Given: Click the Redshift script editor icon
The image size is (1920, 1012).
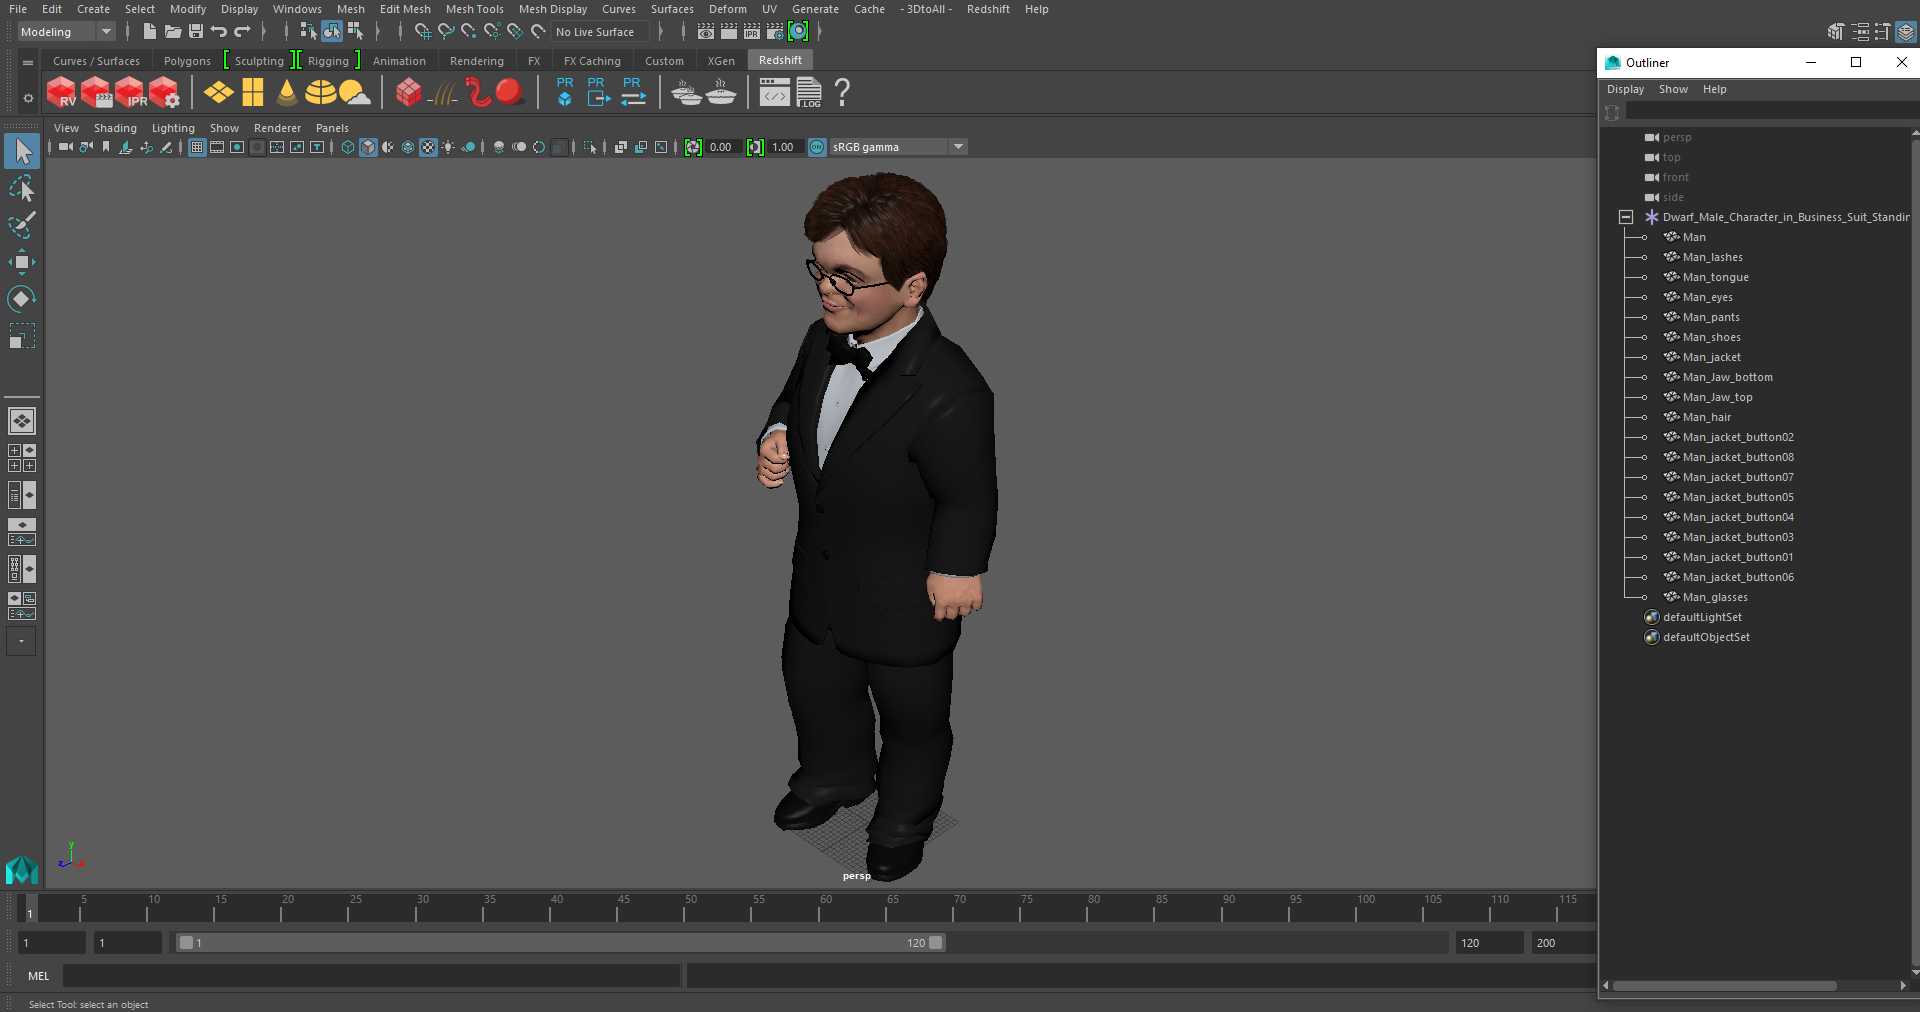Looking at the screenshot, I should click(775, 93).
